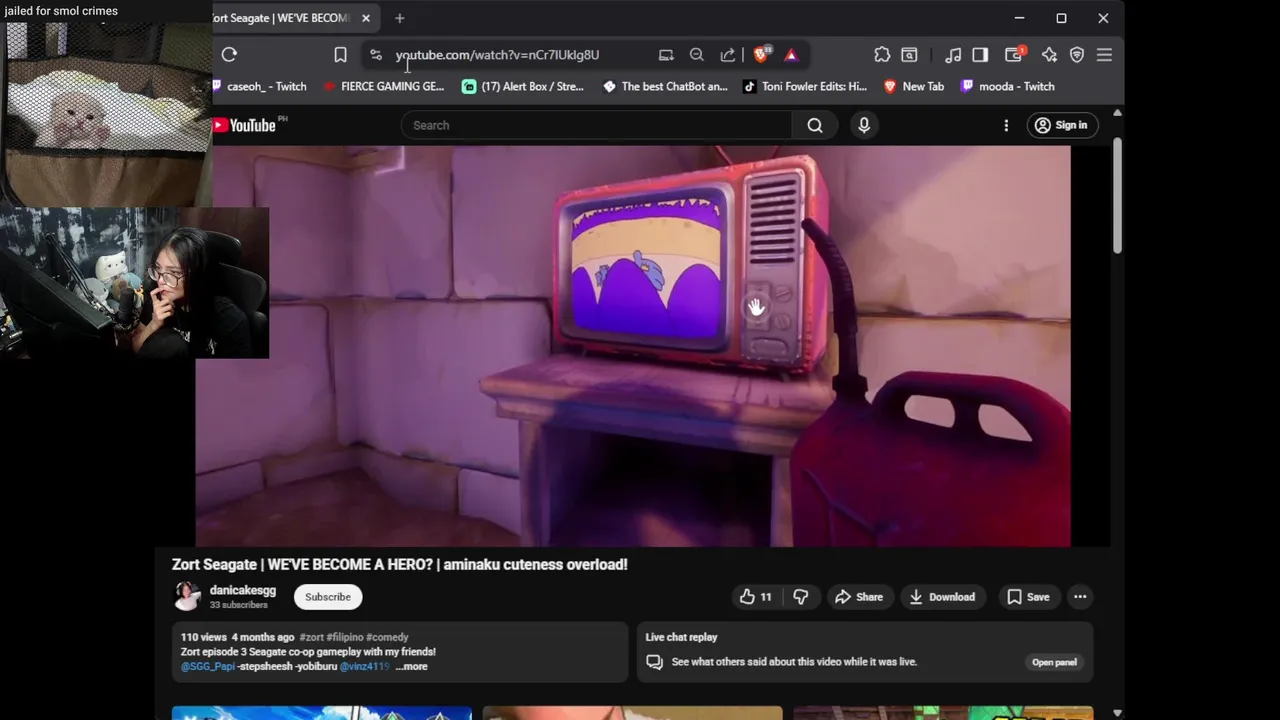
Task: Close the Zort Seagate browser tab
Action: 366,18
